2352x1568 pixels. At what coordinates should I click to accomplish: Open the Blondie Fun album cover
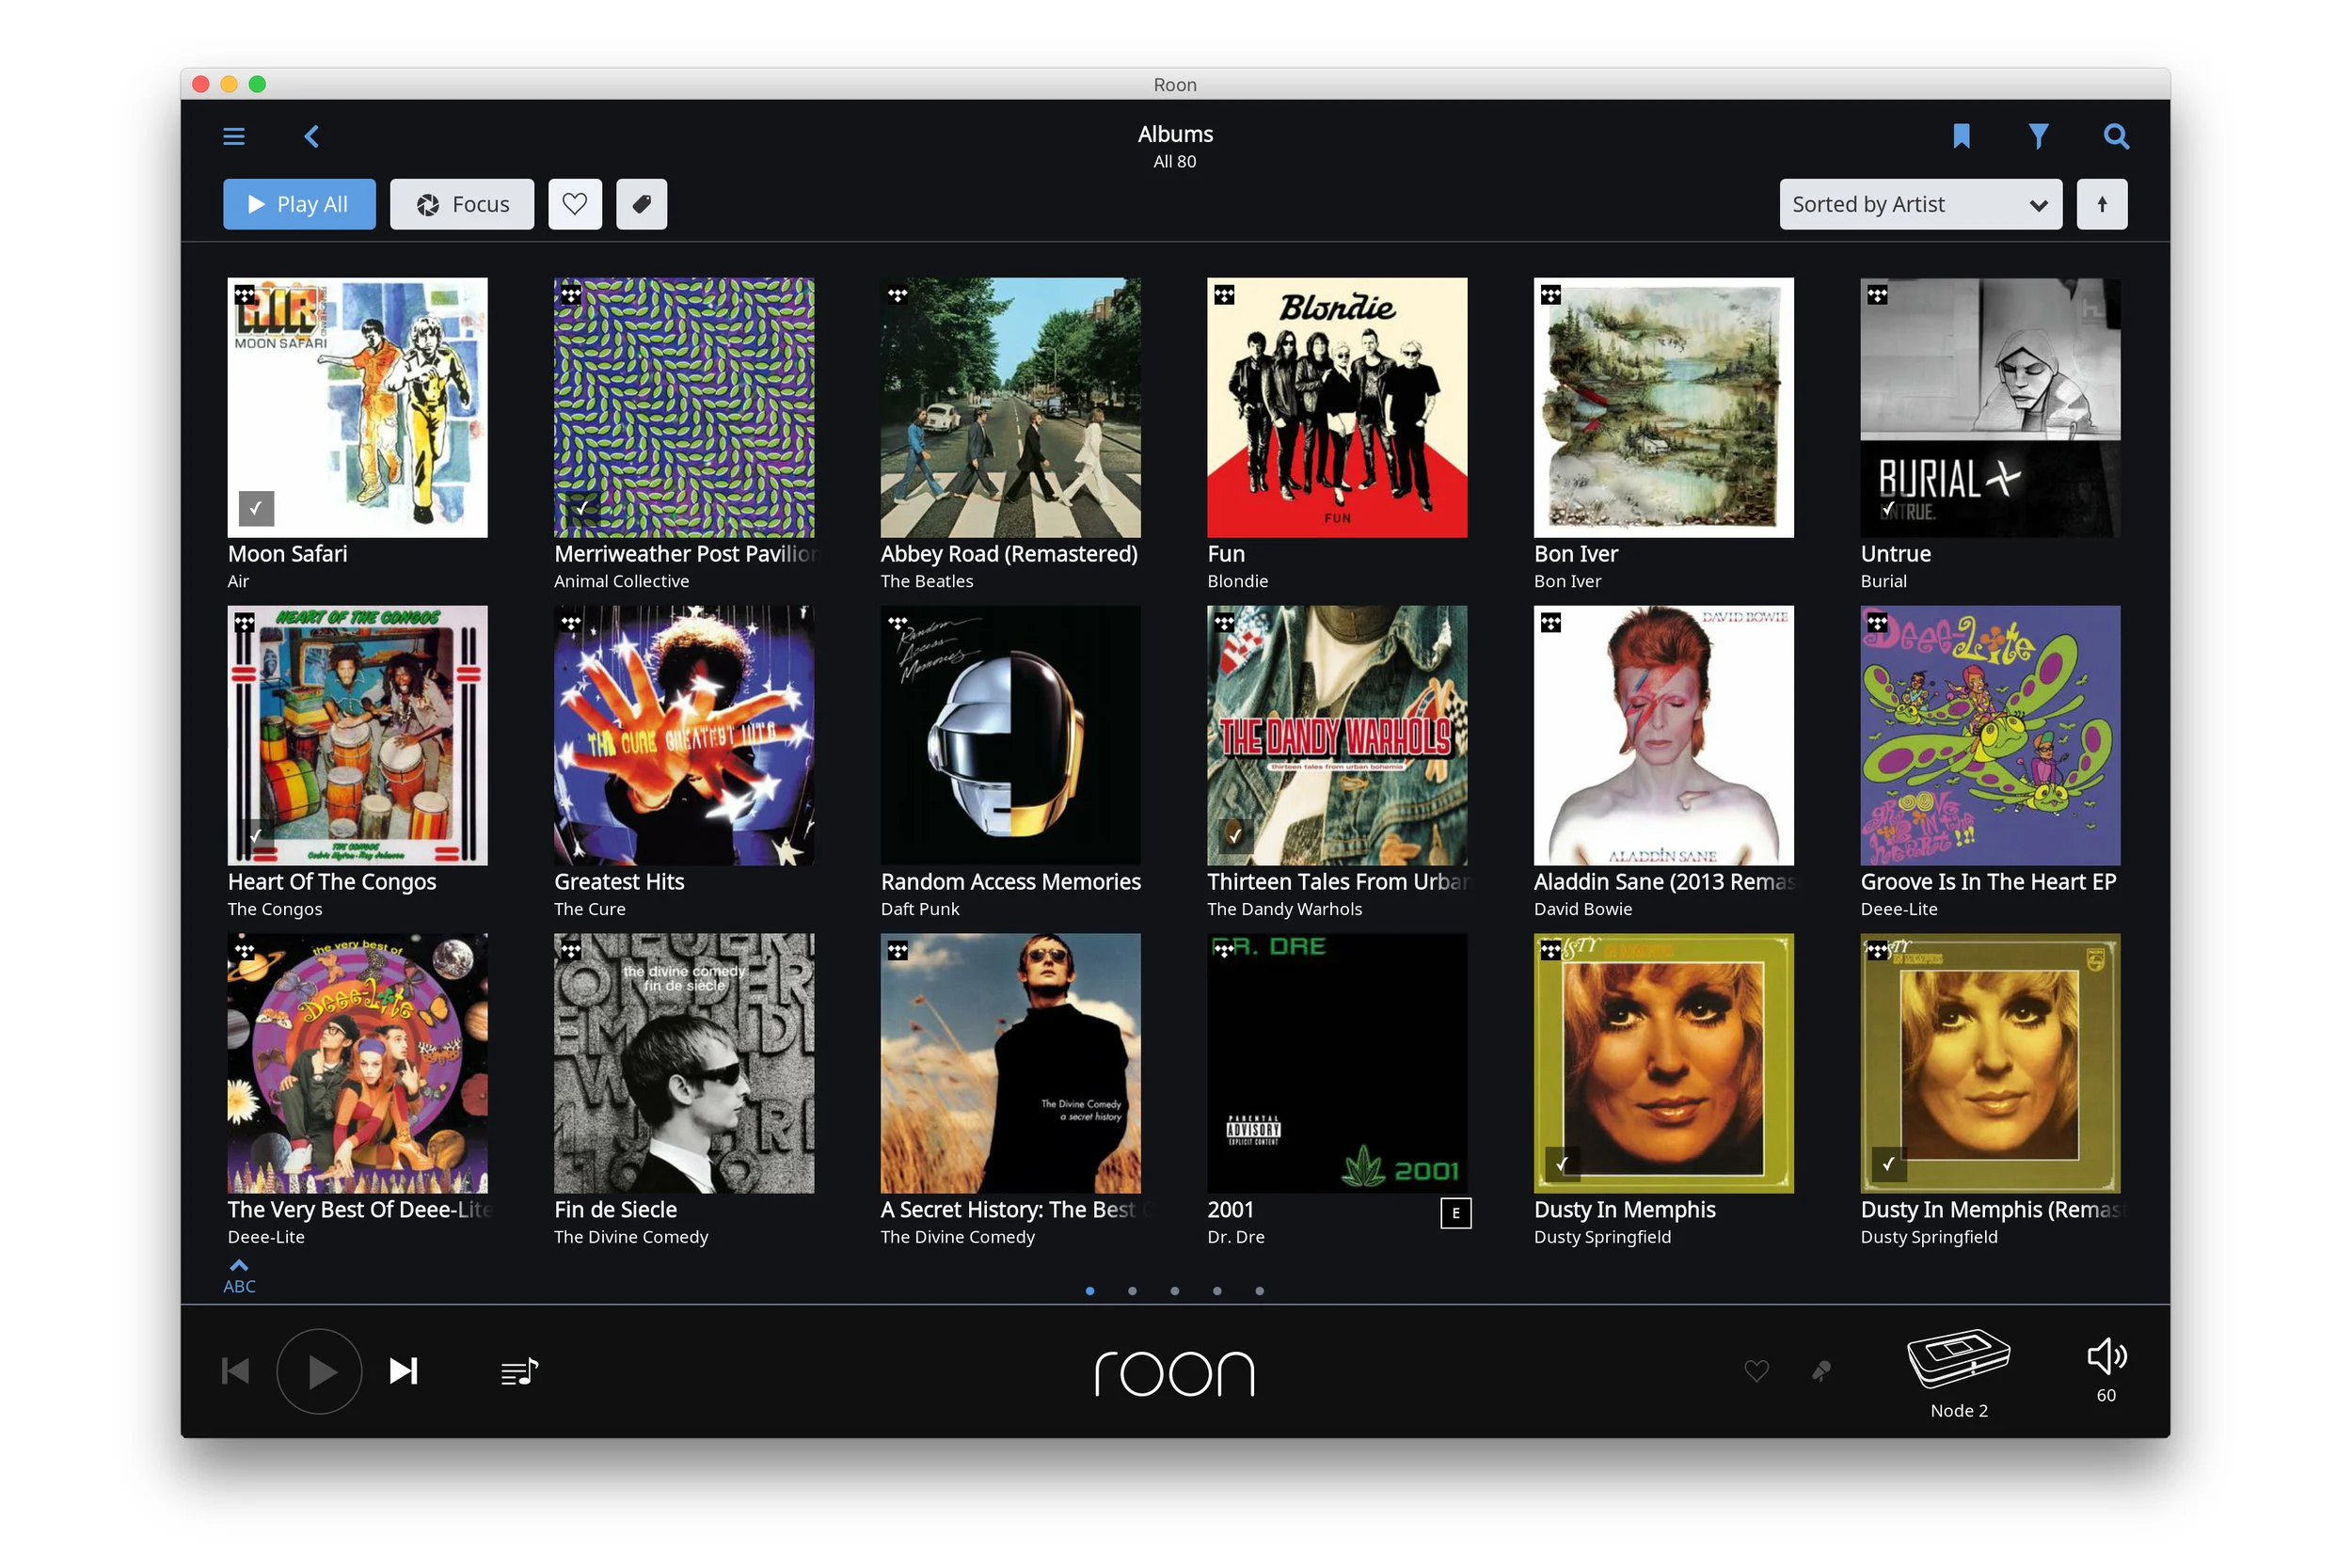(1337, 407)
